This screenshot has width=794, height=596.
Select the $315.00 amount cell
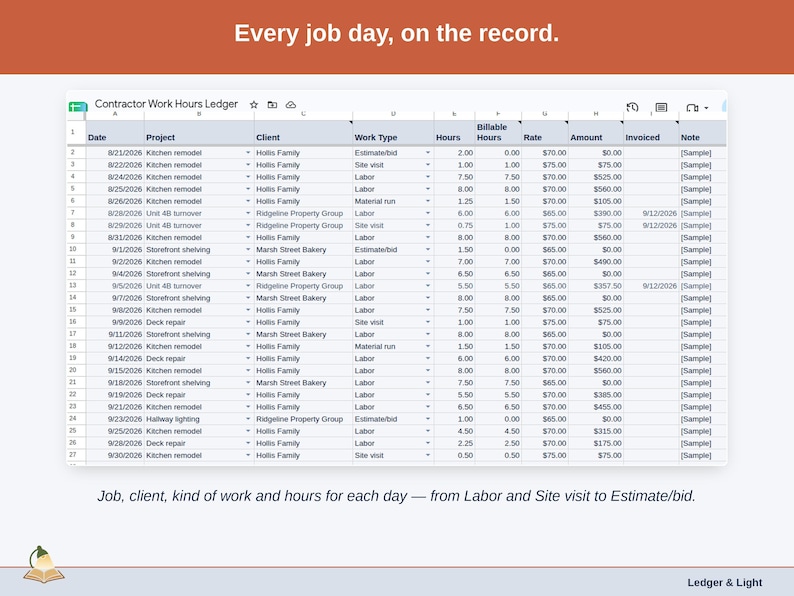pyautogui.click(x=596, y=431)
